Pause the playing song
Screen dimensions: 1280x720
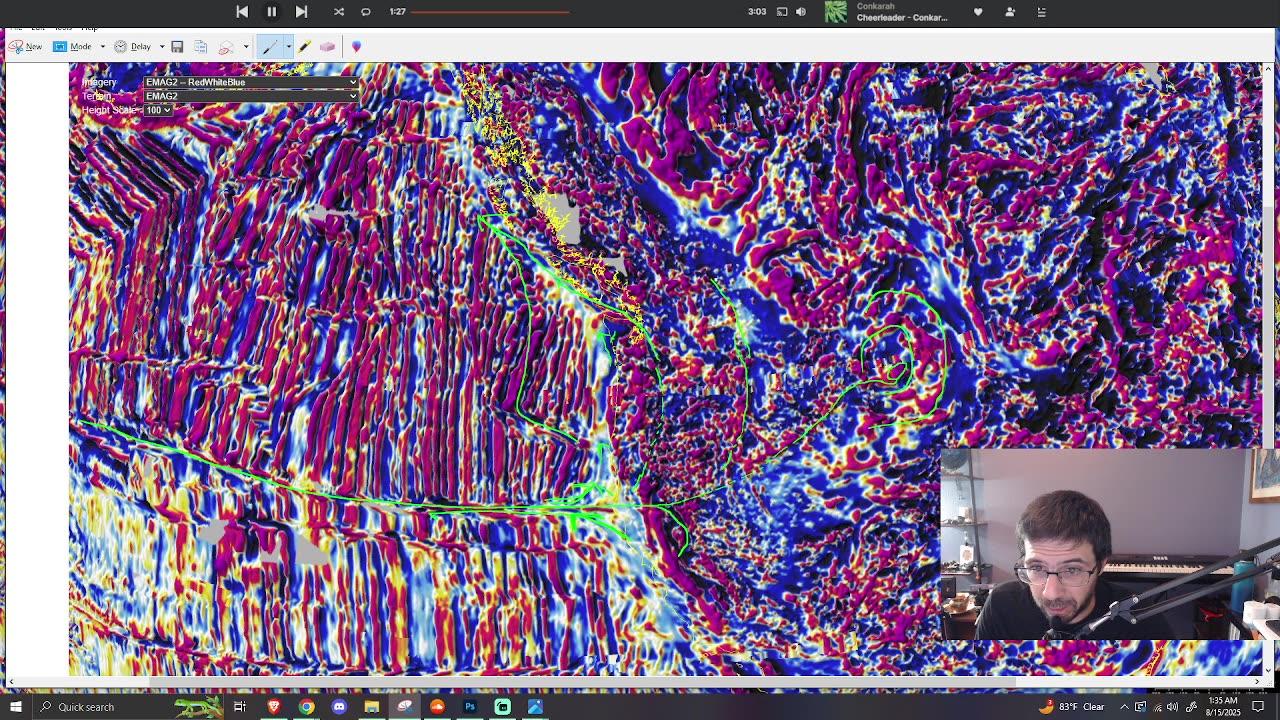(x=271, y=11)
